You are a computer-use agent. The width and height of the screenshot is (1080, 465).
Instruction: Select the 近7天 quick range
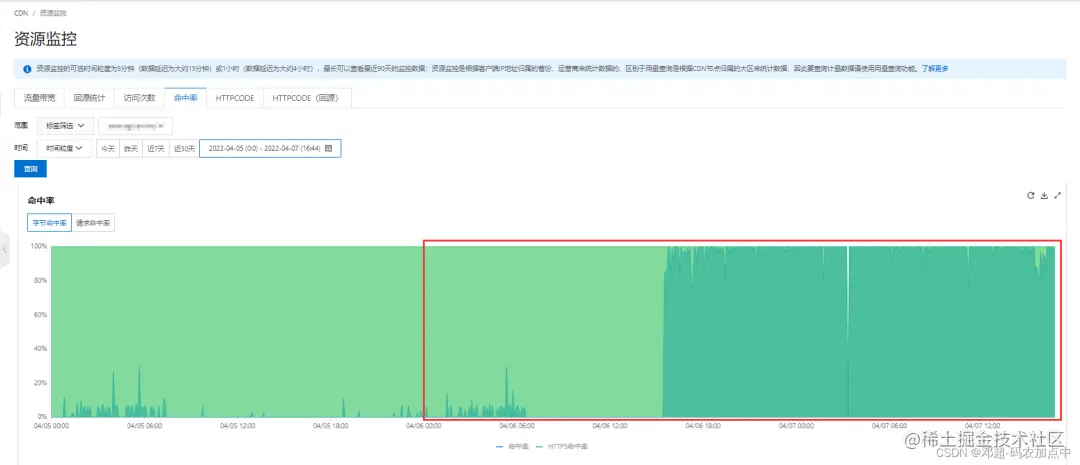[x=156, y=148]
